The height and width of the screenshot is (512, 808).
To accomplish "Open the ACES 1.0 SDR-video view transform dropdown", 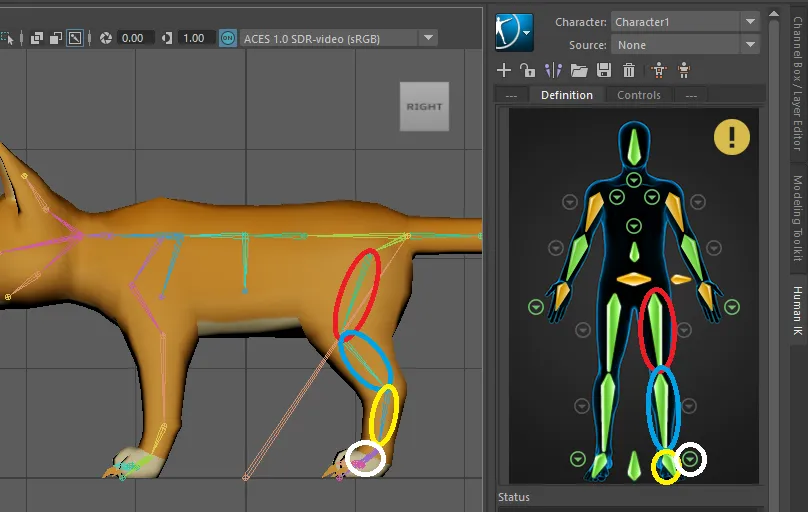I will 339,38.
